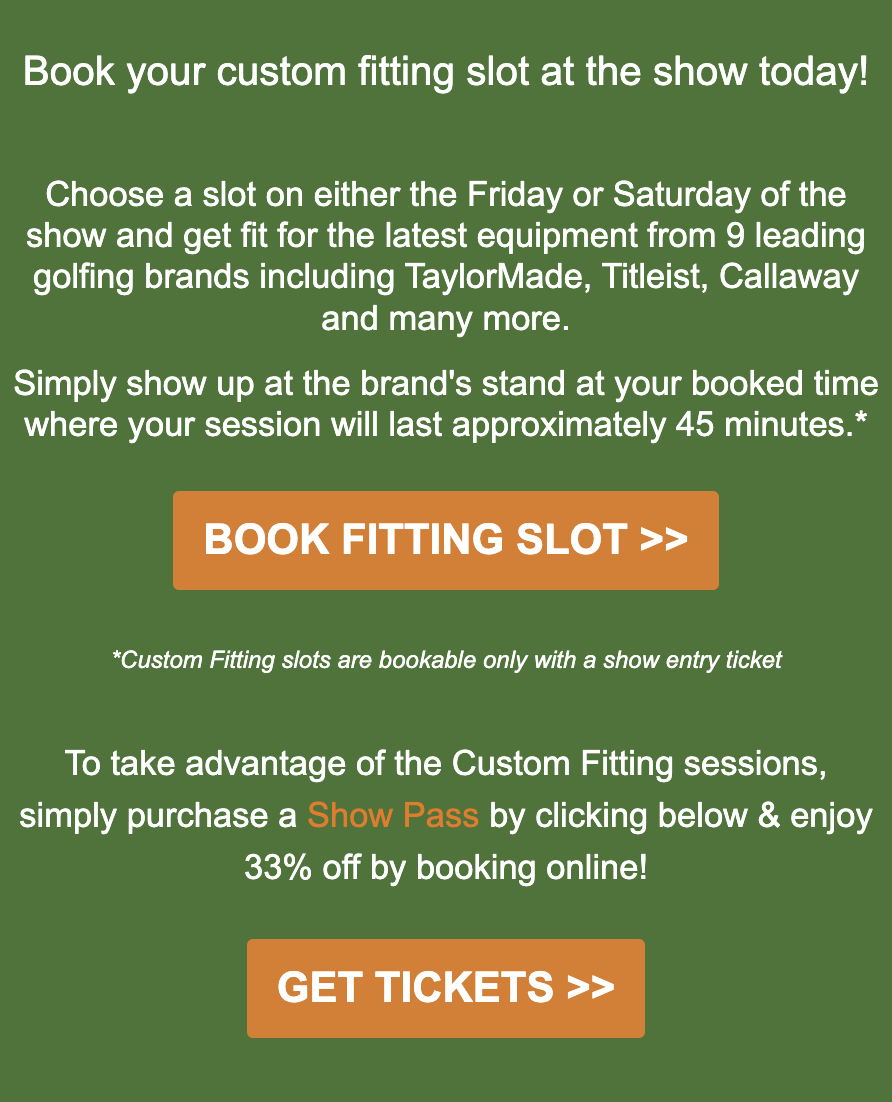This screenshot has width=892, height=1102.
Task: Open the orange Show Pass link
Action: [393, 816]
